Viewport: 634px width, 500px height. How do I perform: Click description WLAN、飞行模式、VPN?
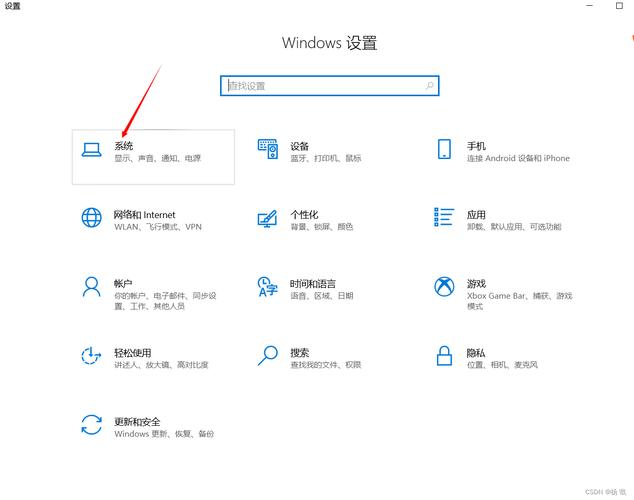(x=158, y=227)
